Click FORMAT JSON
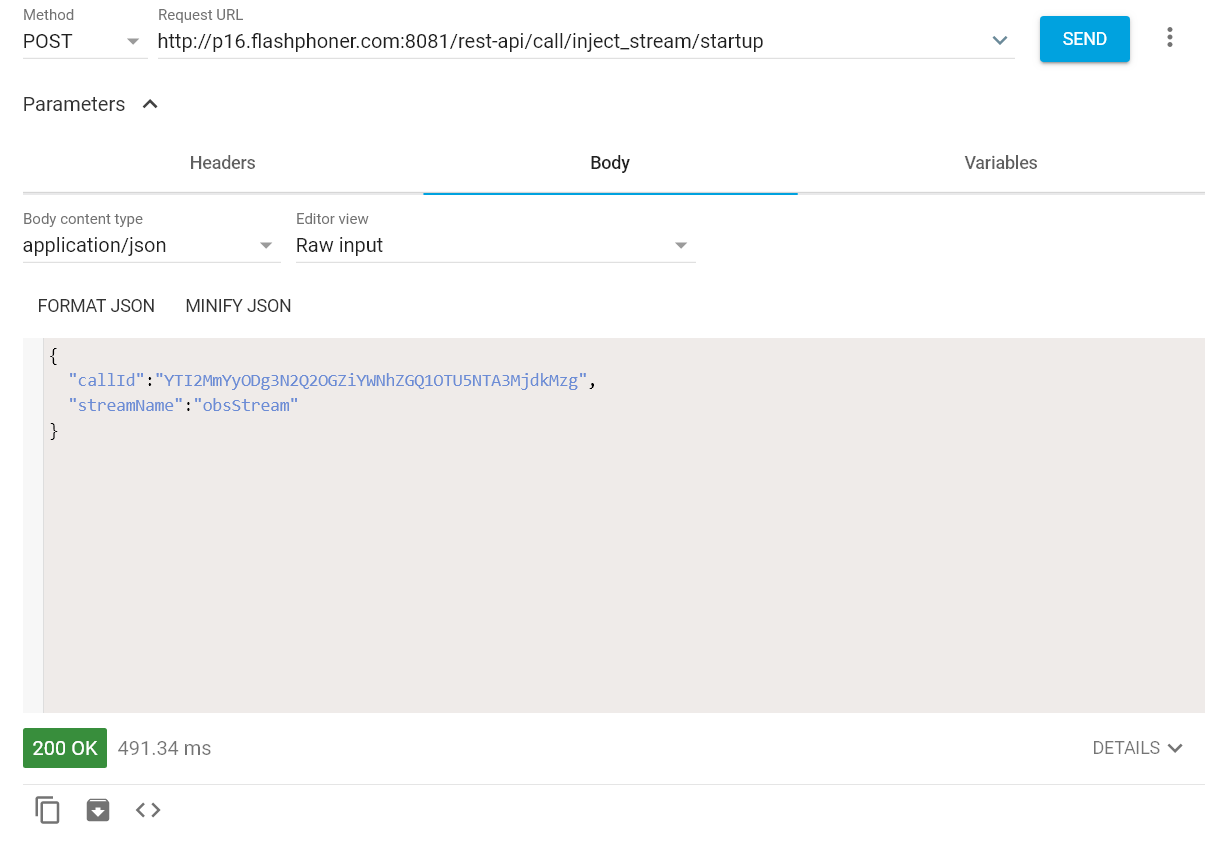Viewport: 1226px width, 842px height. click(x=96, y=306)
